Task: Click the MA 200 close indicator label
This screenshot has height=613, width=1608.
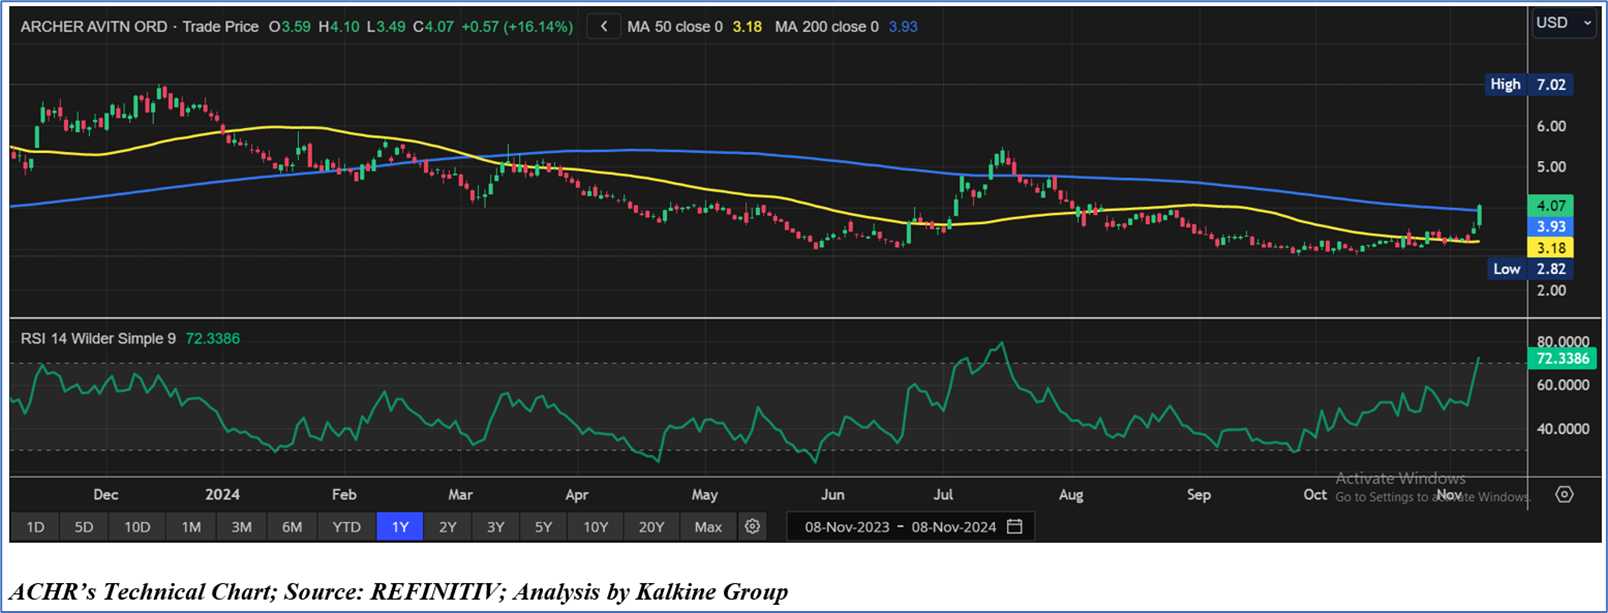Action: pyautogui.click(x=827, y=27)
